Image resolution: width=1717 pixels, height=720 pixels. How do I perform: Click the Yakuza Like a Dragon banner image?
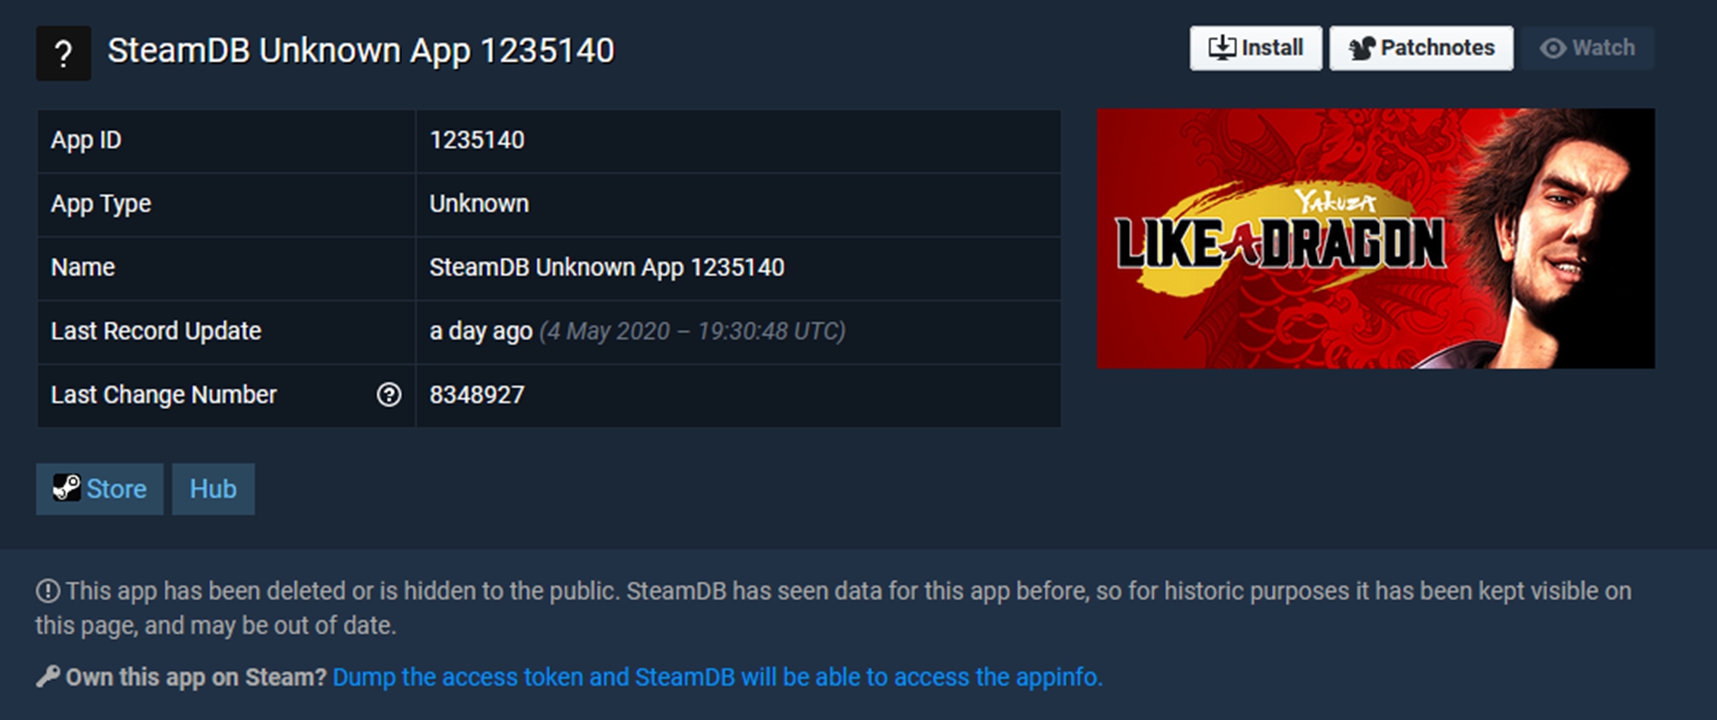(1375, 238)
